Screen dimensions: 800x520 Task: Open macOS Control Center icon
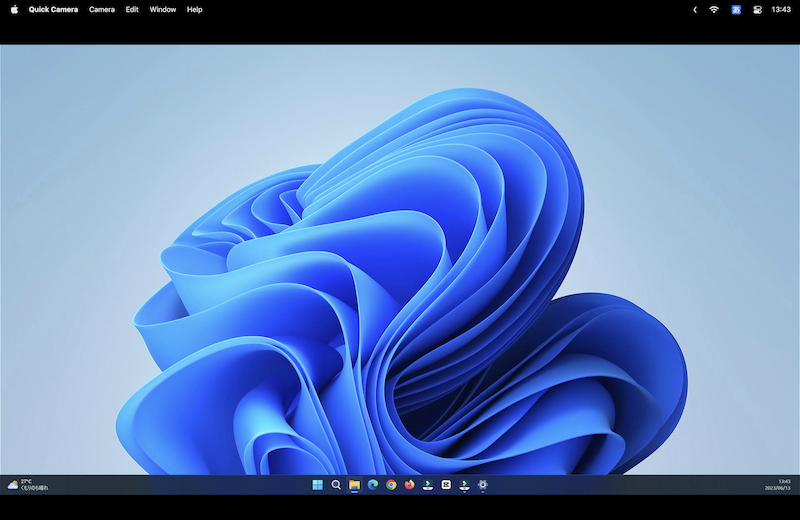[x=758, y=10]
